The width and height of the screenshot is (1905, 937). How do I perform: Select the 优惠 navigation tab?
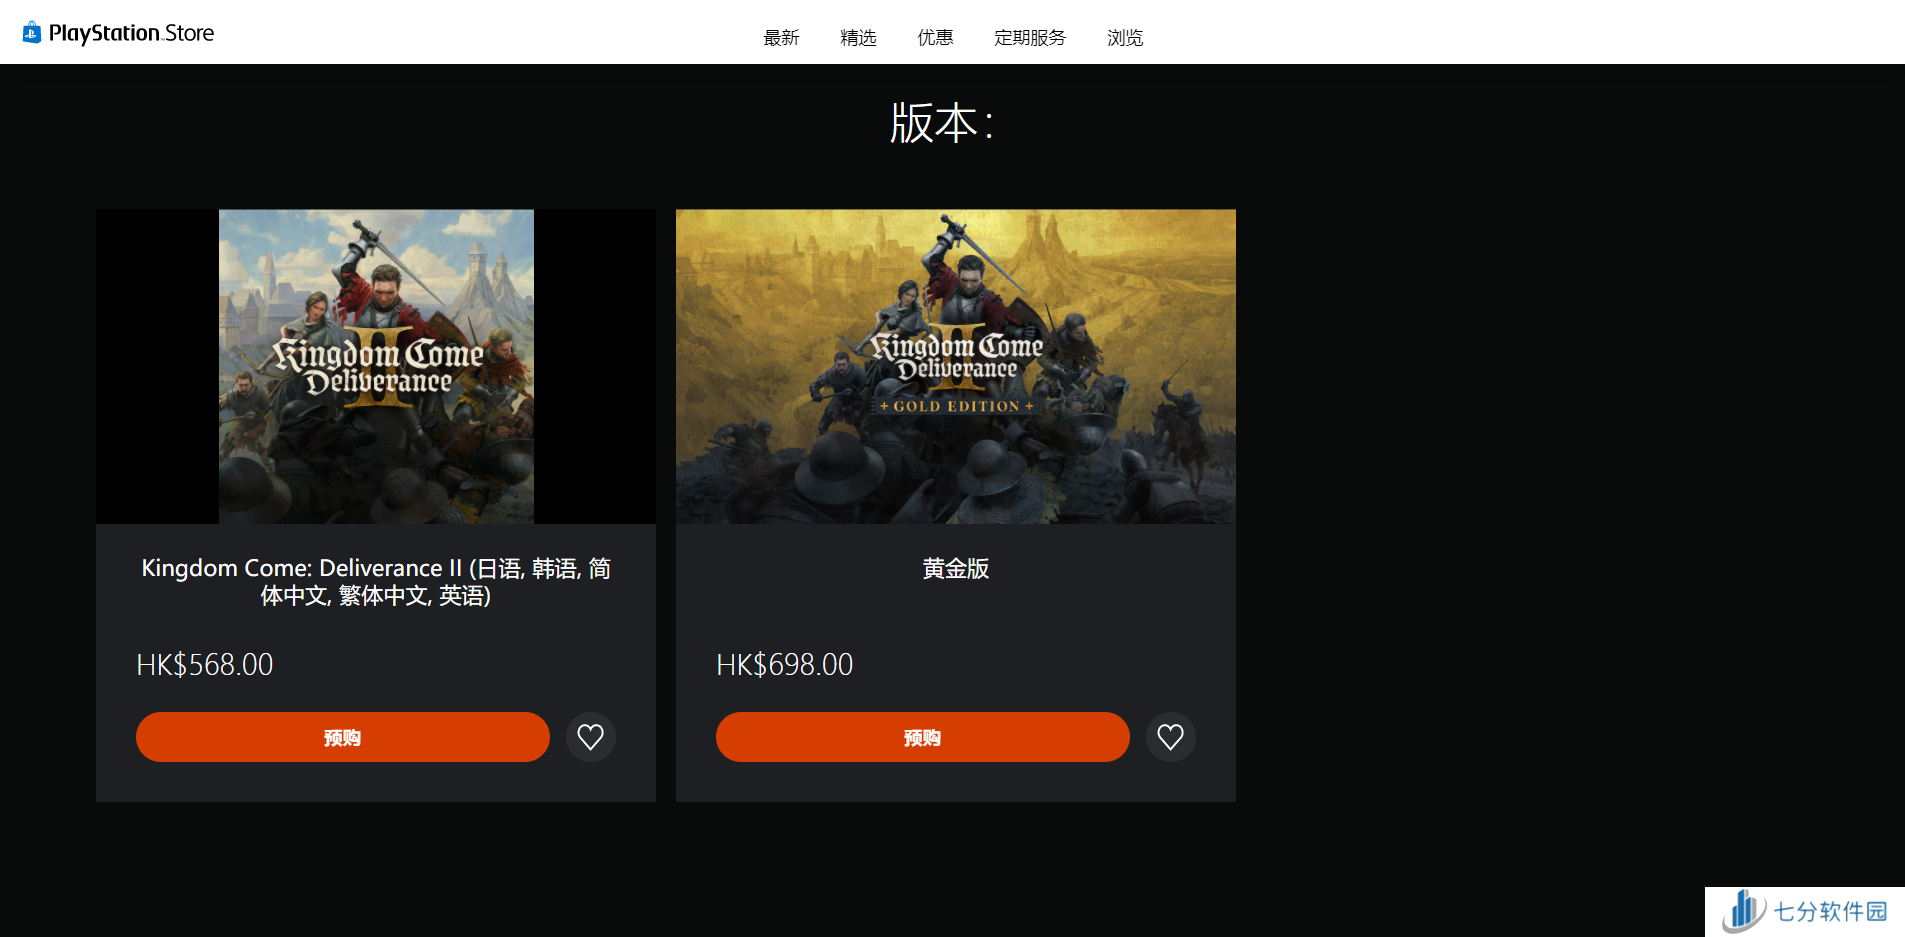(x=935, y=38)
